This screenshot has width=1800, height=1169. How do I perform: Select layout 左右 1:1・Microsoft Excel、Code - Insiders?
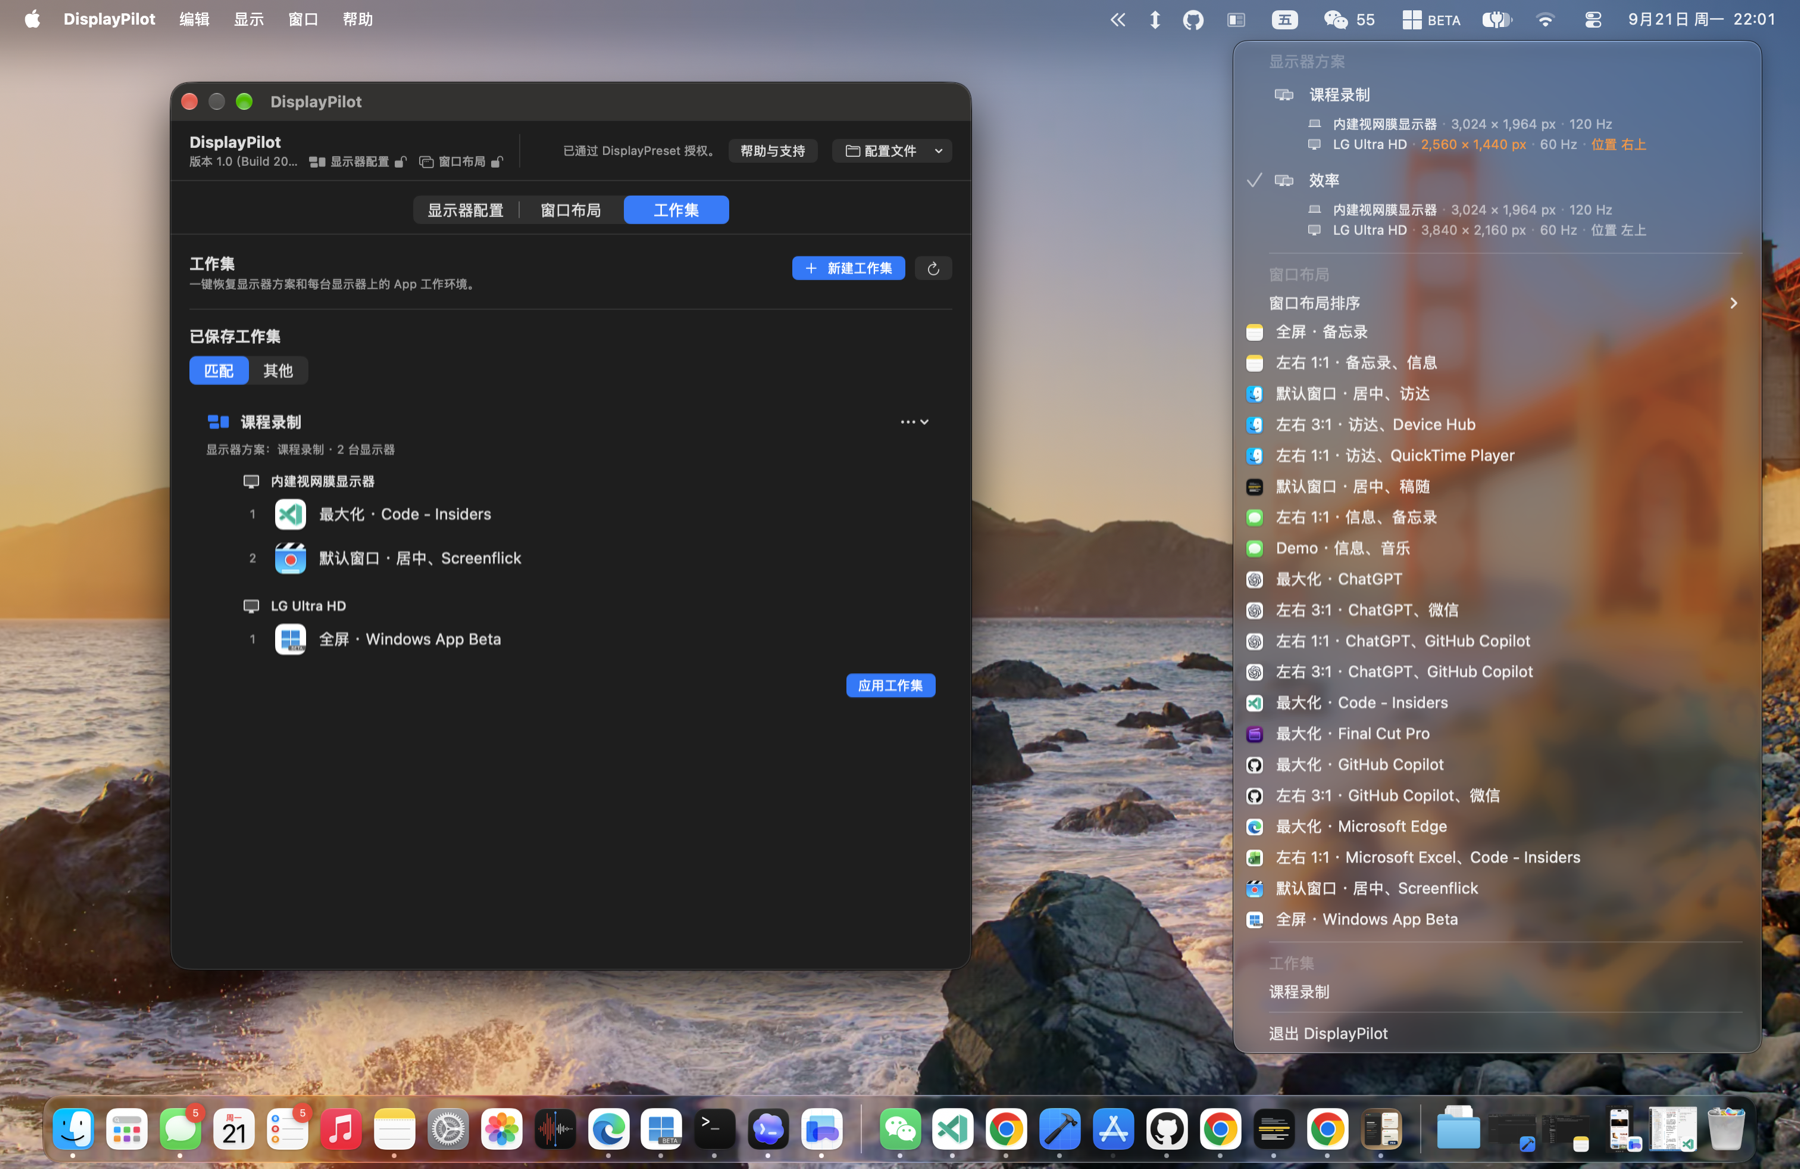tap(1497, 858)
